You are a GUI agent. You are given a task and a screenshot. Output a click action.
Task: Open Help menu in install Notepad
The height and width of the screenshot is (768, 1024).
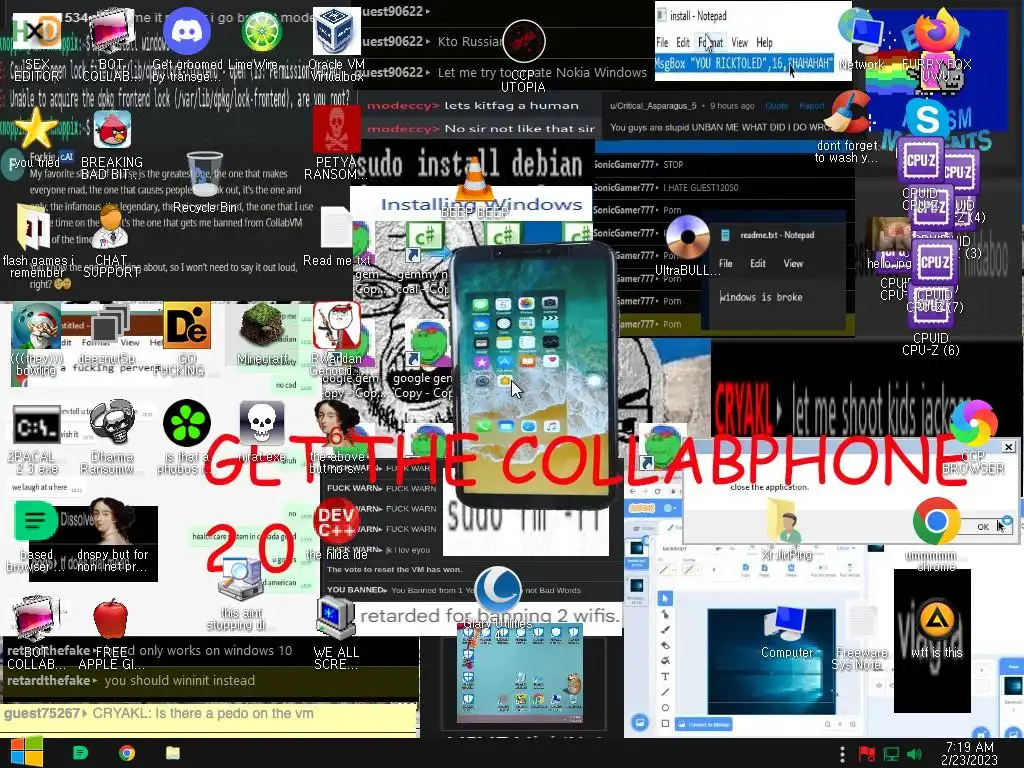point(764,42)
